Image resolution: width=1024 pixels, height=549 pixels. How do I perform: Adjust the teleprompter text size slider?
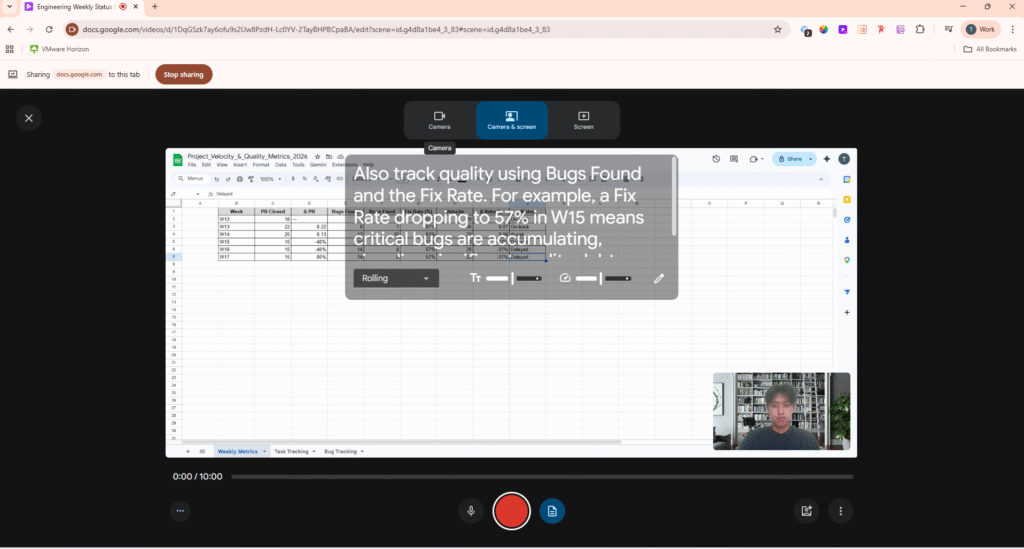pos(513,278)
